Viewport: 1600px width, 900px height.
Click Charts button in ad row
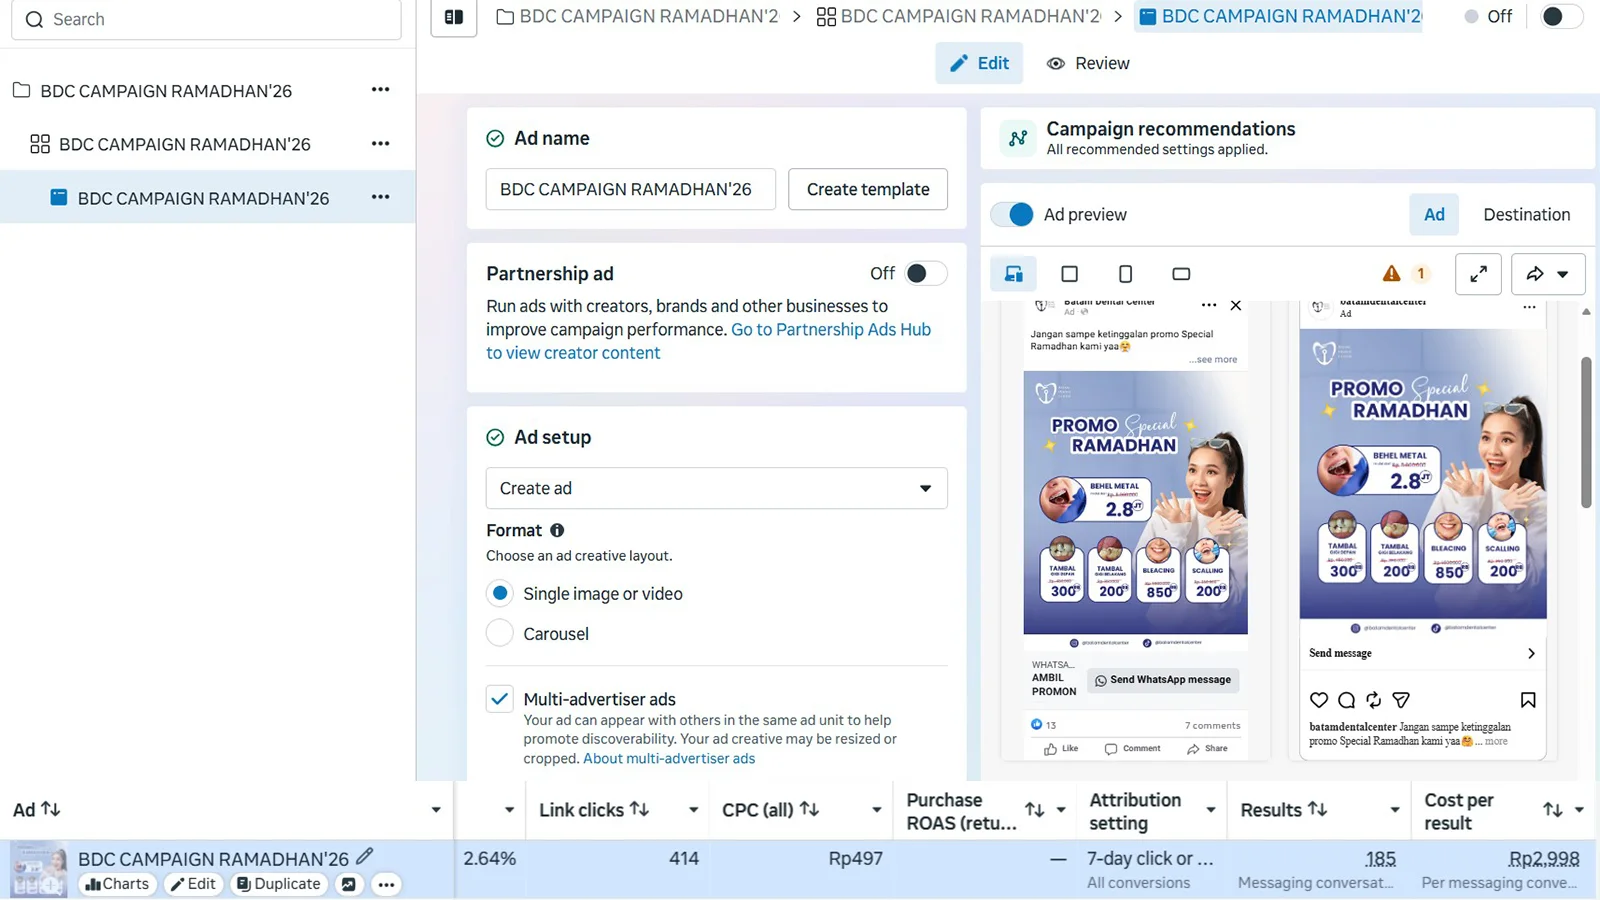(x=117, y=884)
